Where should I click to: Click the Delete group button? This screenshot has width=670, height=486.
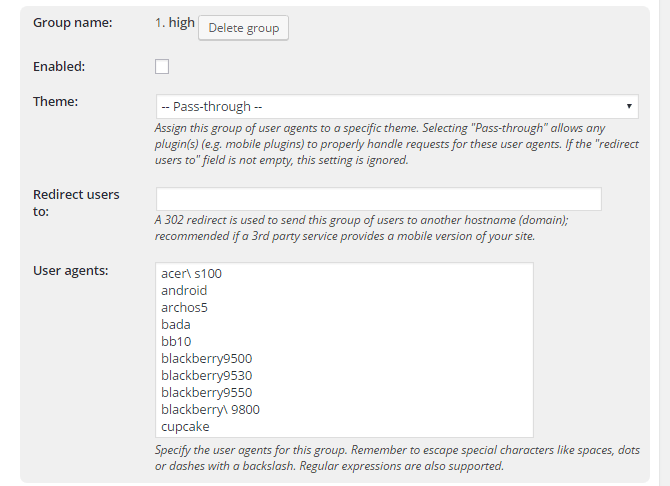point(243,28)
